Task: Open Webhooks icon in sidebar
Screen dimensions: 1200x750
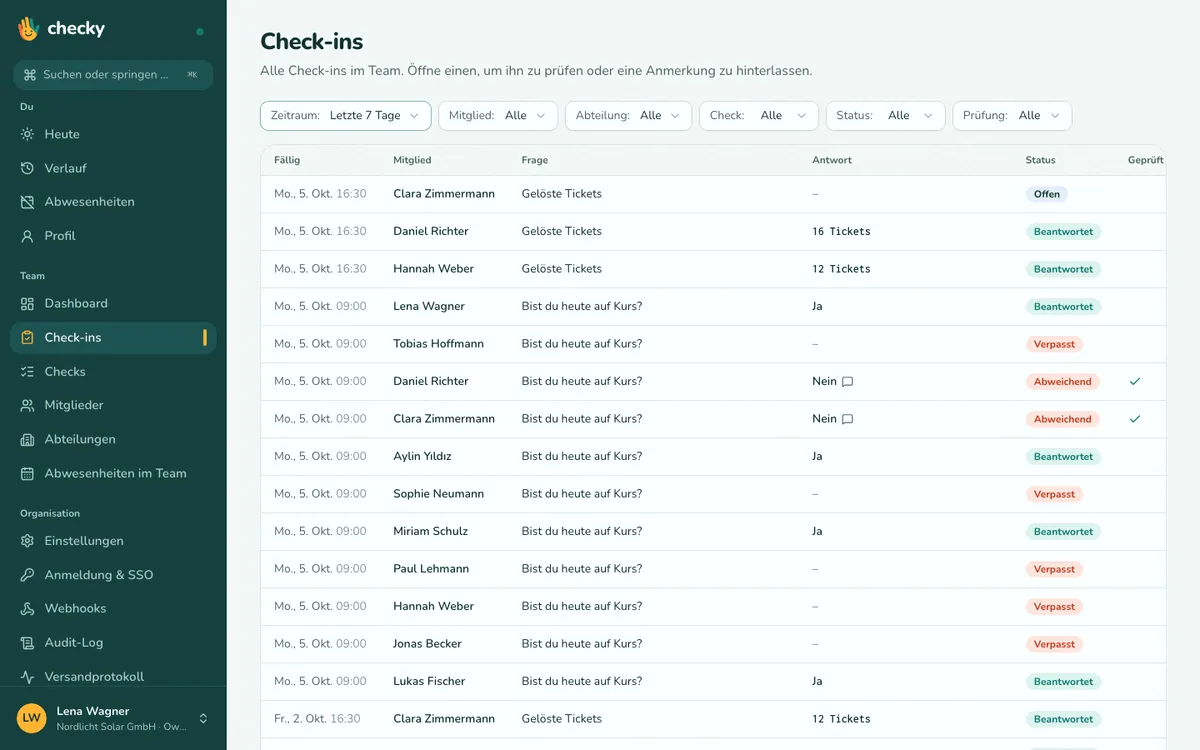Action: pyautogui.click(x=27, y=608)
